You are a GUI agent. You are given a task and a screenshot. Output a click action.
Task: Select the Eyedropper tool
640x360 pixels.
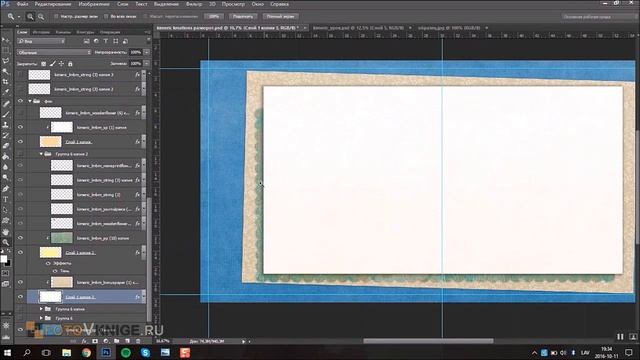5,93
